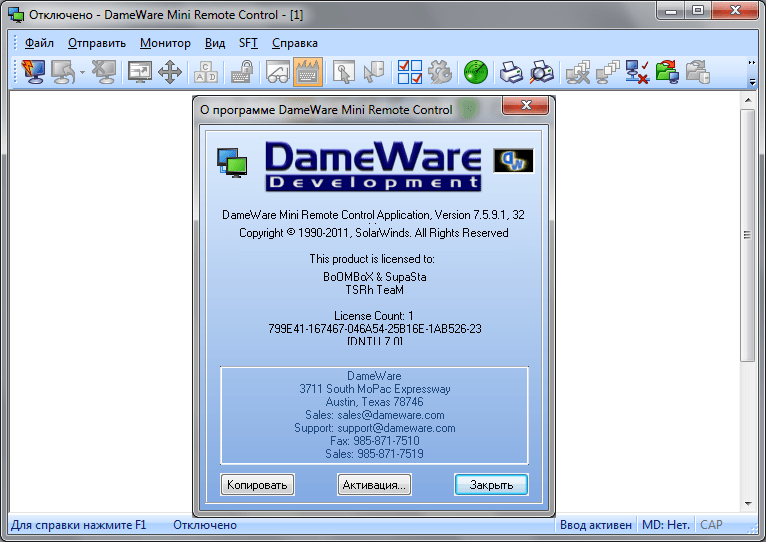Toggle full screen monitor icon

tap(140, 72)
